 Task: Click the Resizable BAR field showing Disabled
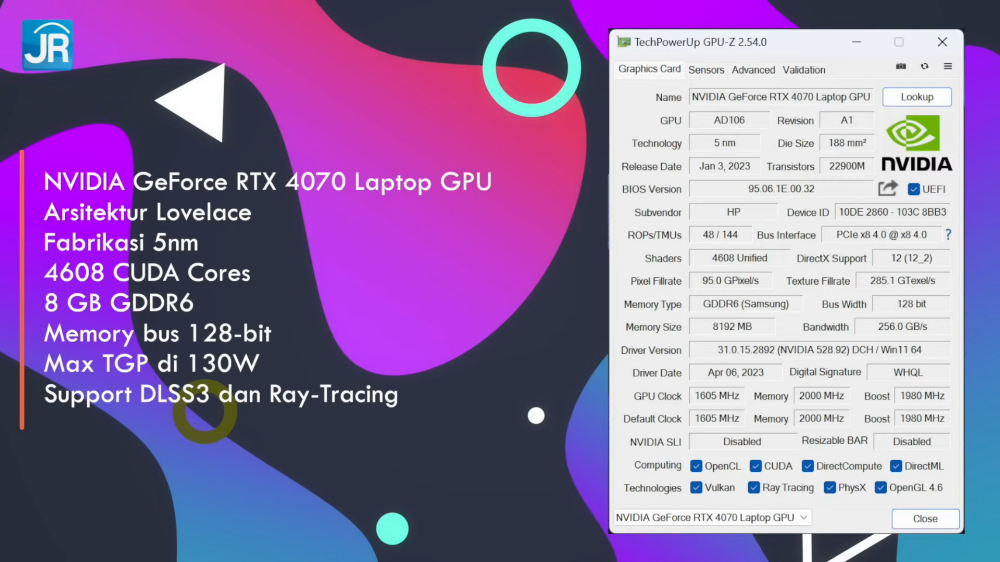click(x=911, y=441)
